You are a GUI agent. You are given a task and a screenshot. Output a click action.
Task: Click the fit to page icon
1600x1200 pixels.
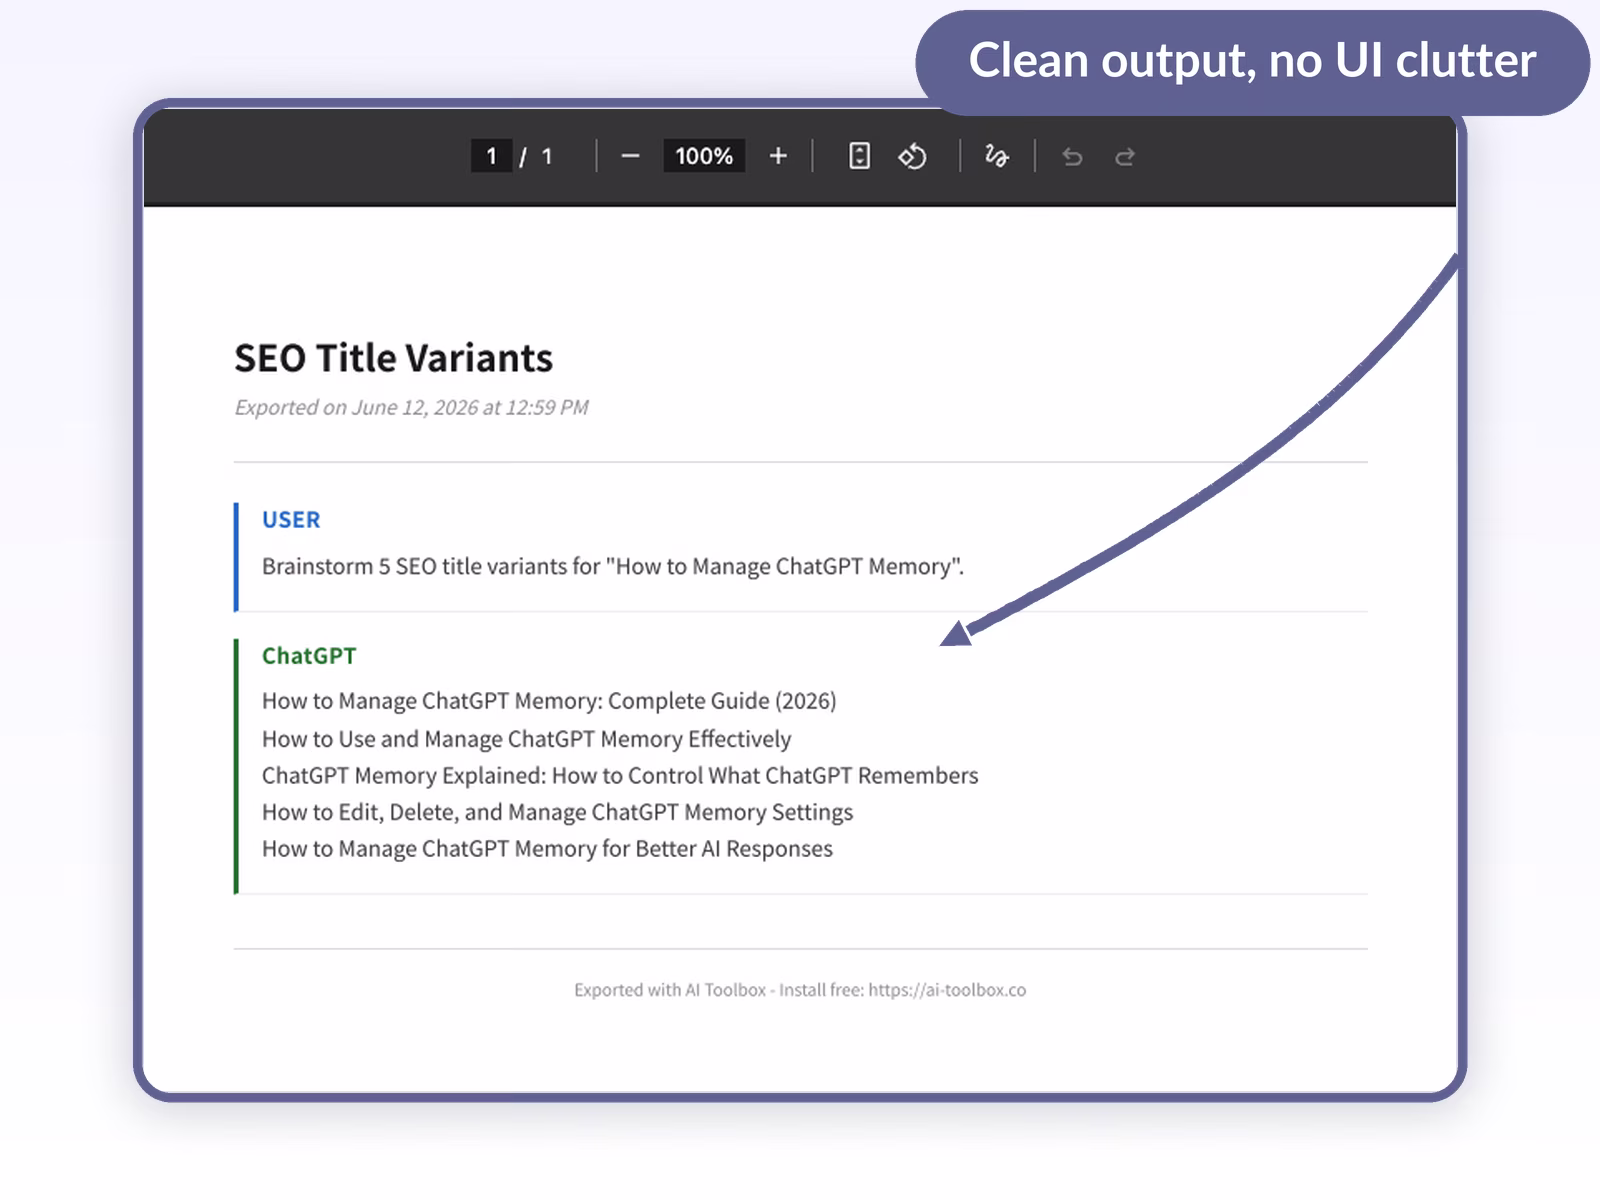coord(859,157)
